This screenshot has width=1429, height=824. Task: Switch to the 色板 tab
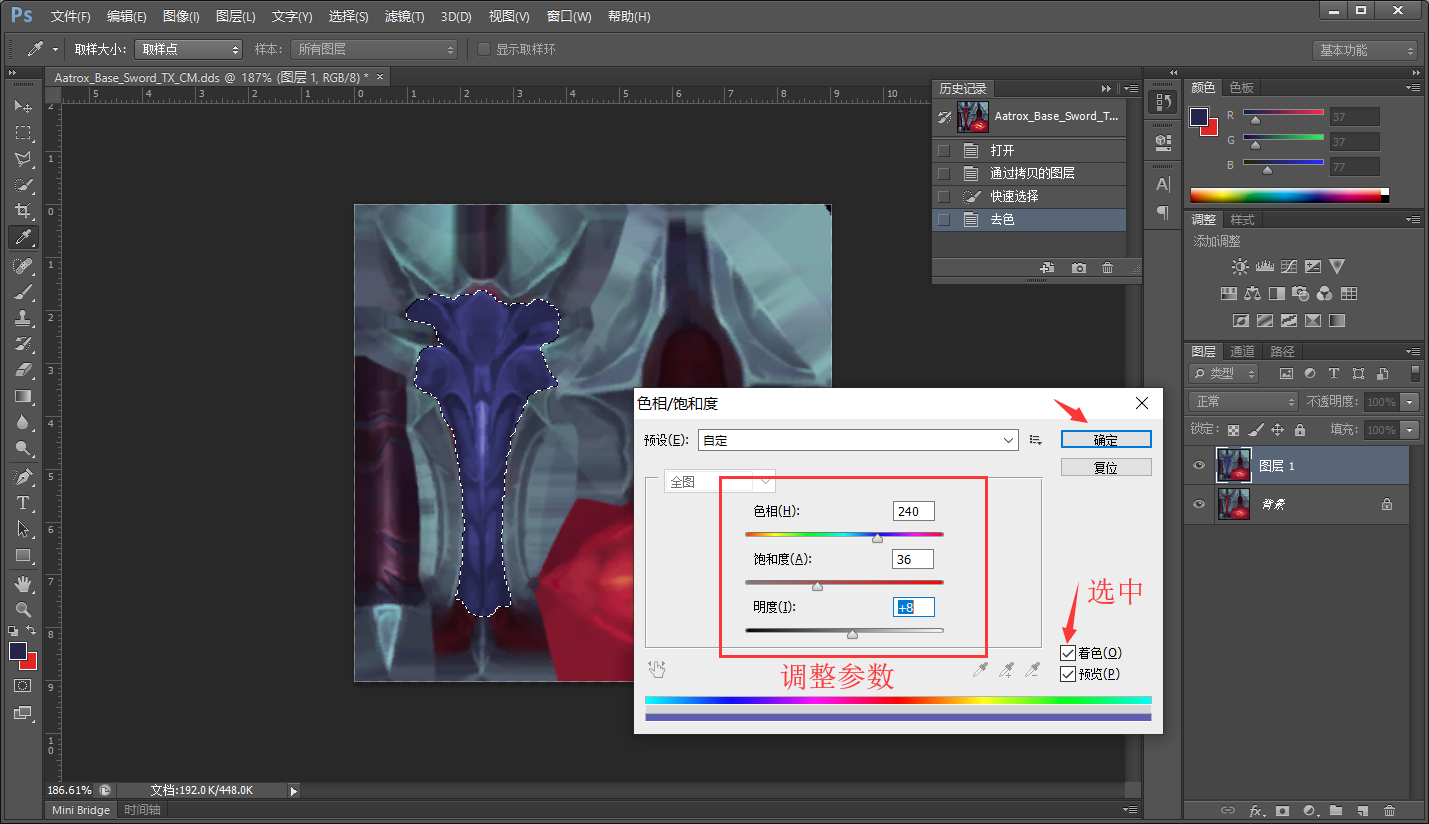(1241, 88)
